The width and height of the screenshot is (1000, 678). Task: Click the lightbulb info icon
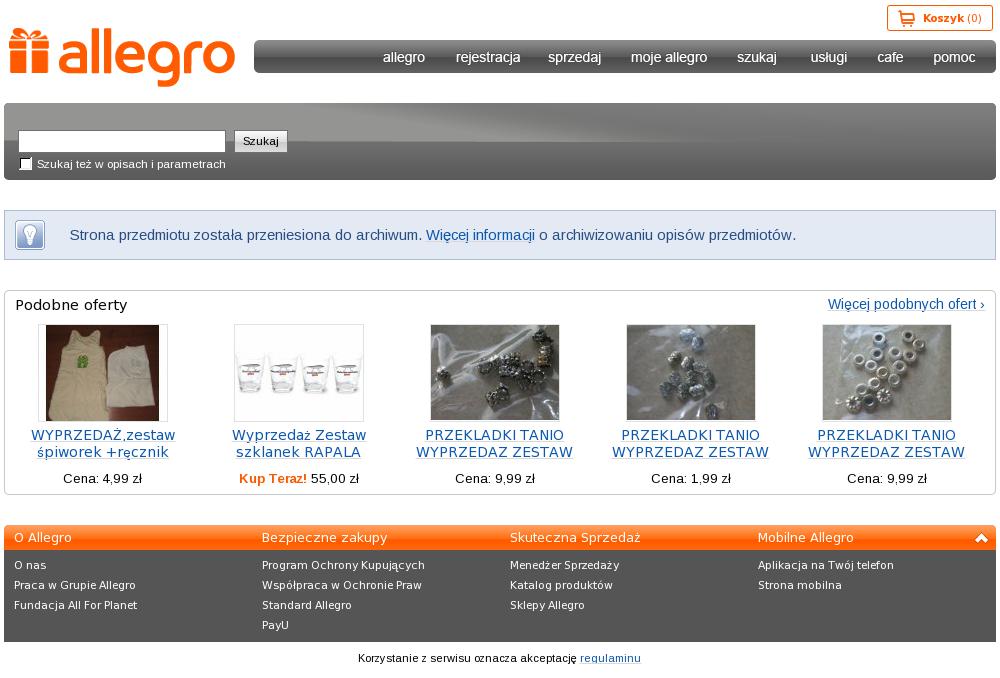(29, 235)
